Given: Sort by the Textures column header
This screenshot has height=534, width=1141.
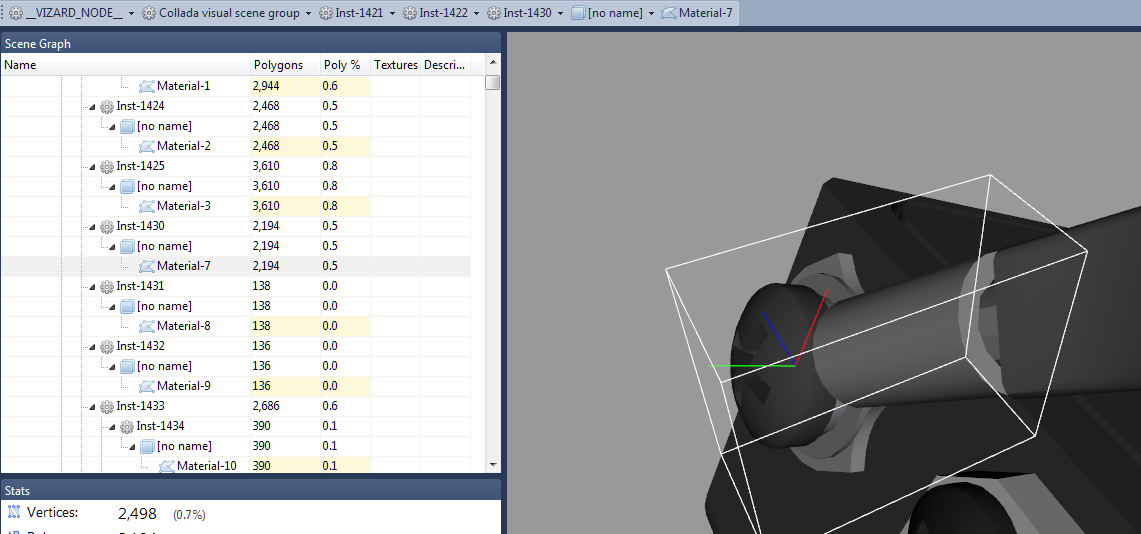Looking at the screenshot, I should pyautogui.click(x=396, y=65).
